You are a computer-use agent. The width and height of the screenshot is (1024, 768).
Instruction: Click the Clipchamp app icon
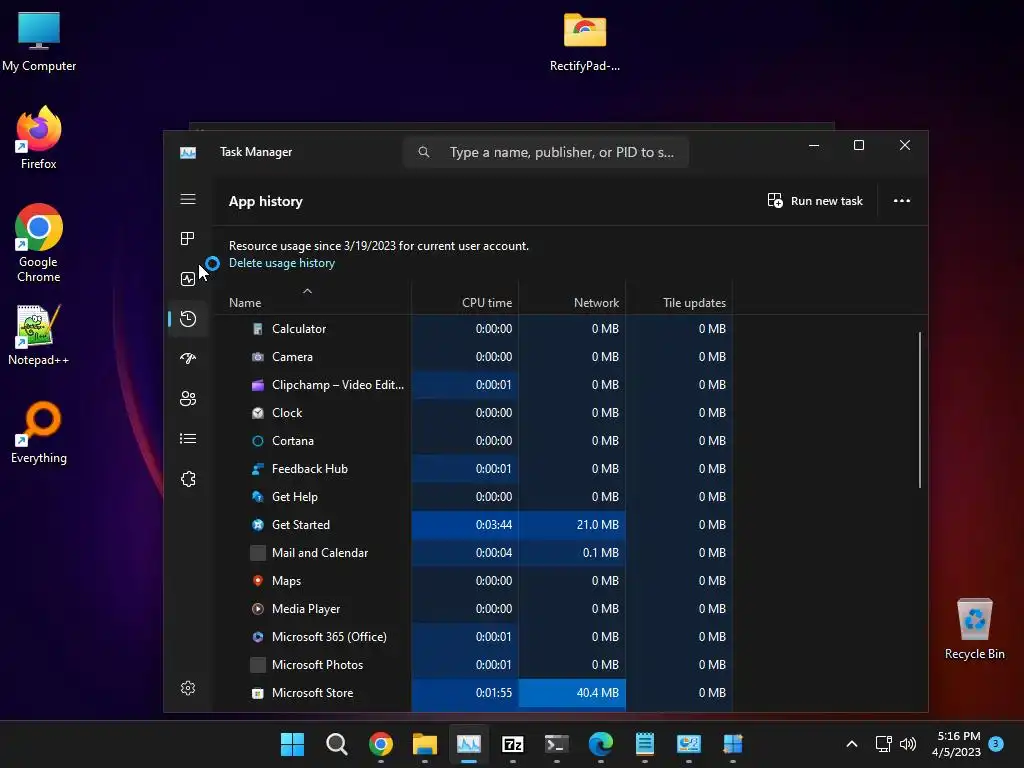pyautogui.click(x=258, y=385)
